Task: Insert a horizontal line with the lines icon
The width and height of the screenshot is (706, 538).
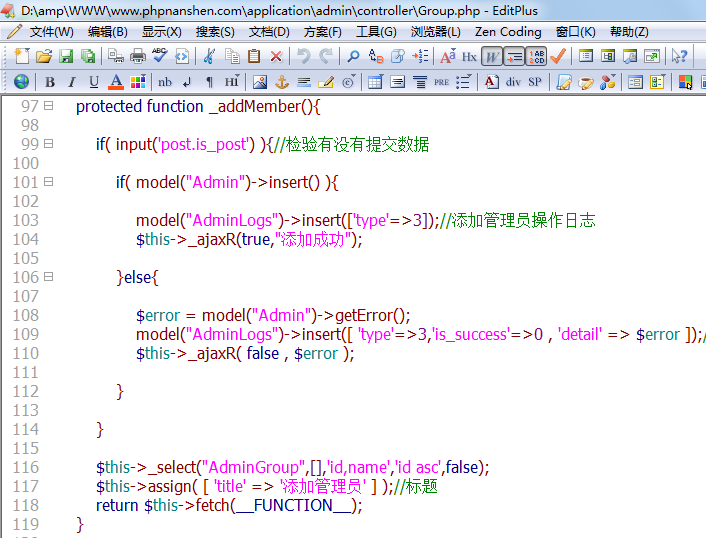Action: (x=304, y=82)
